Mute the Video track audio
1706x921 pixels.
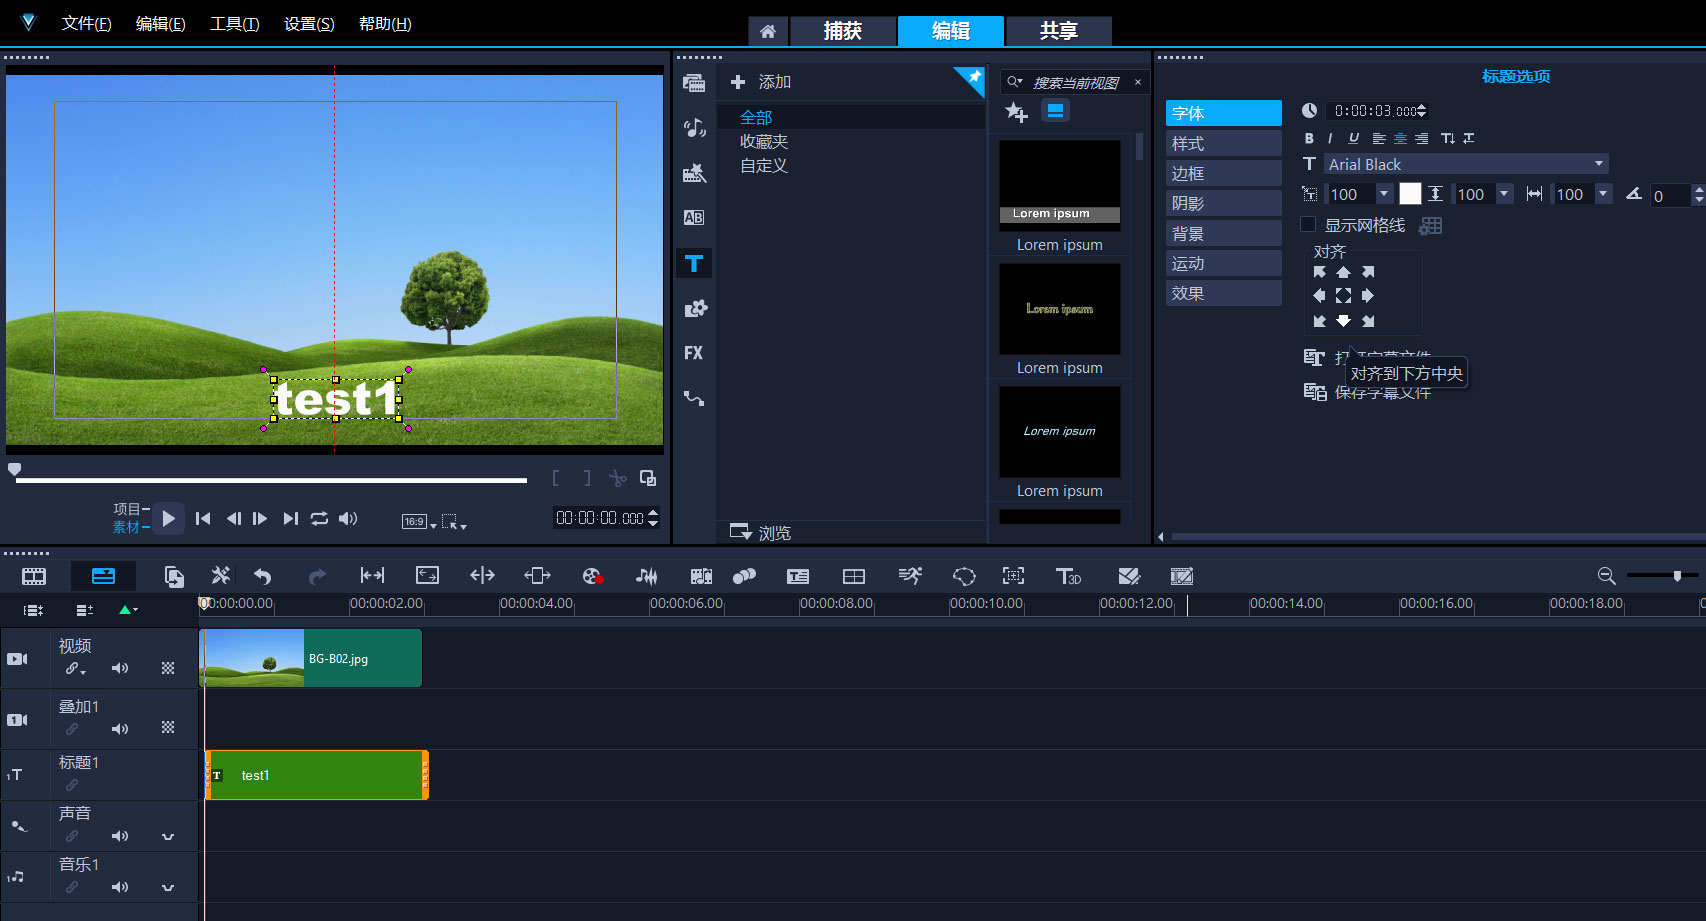click(x=120, y=668)
